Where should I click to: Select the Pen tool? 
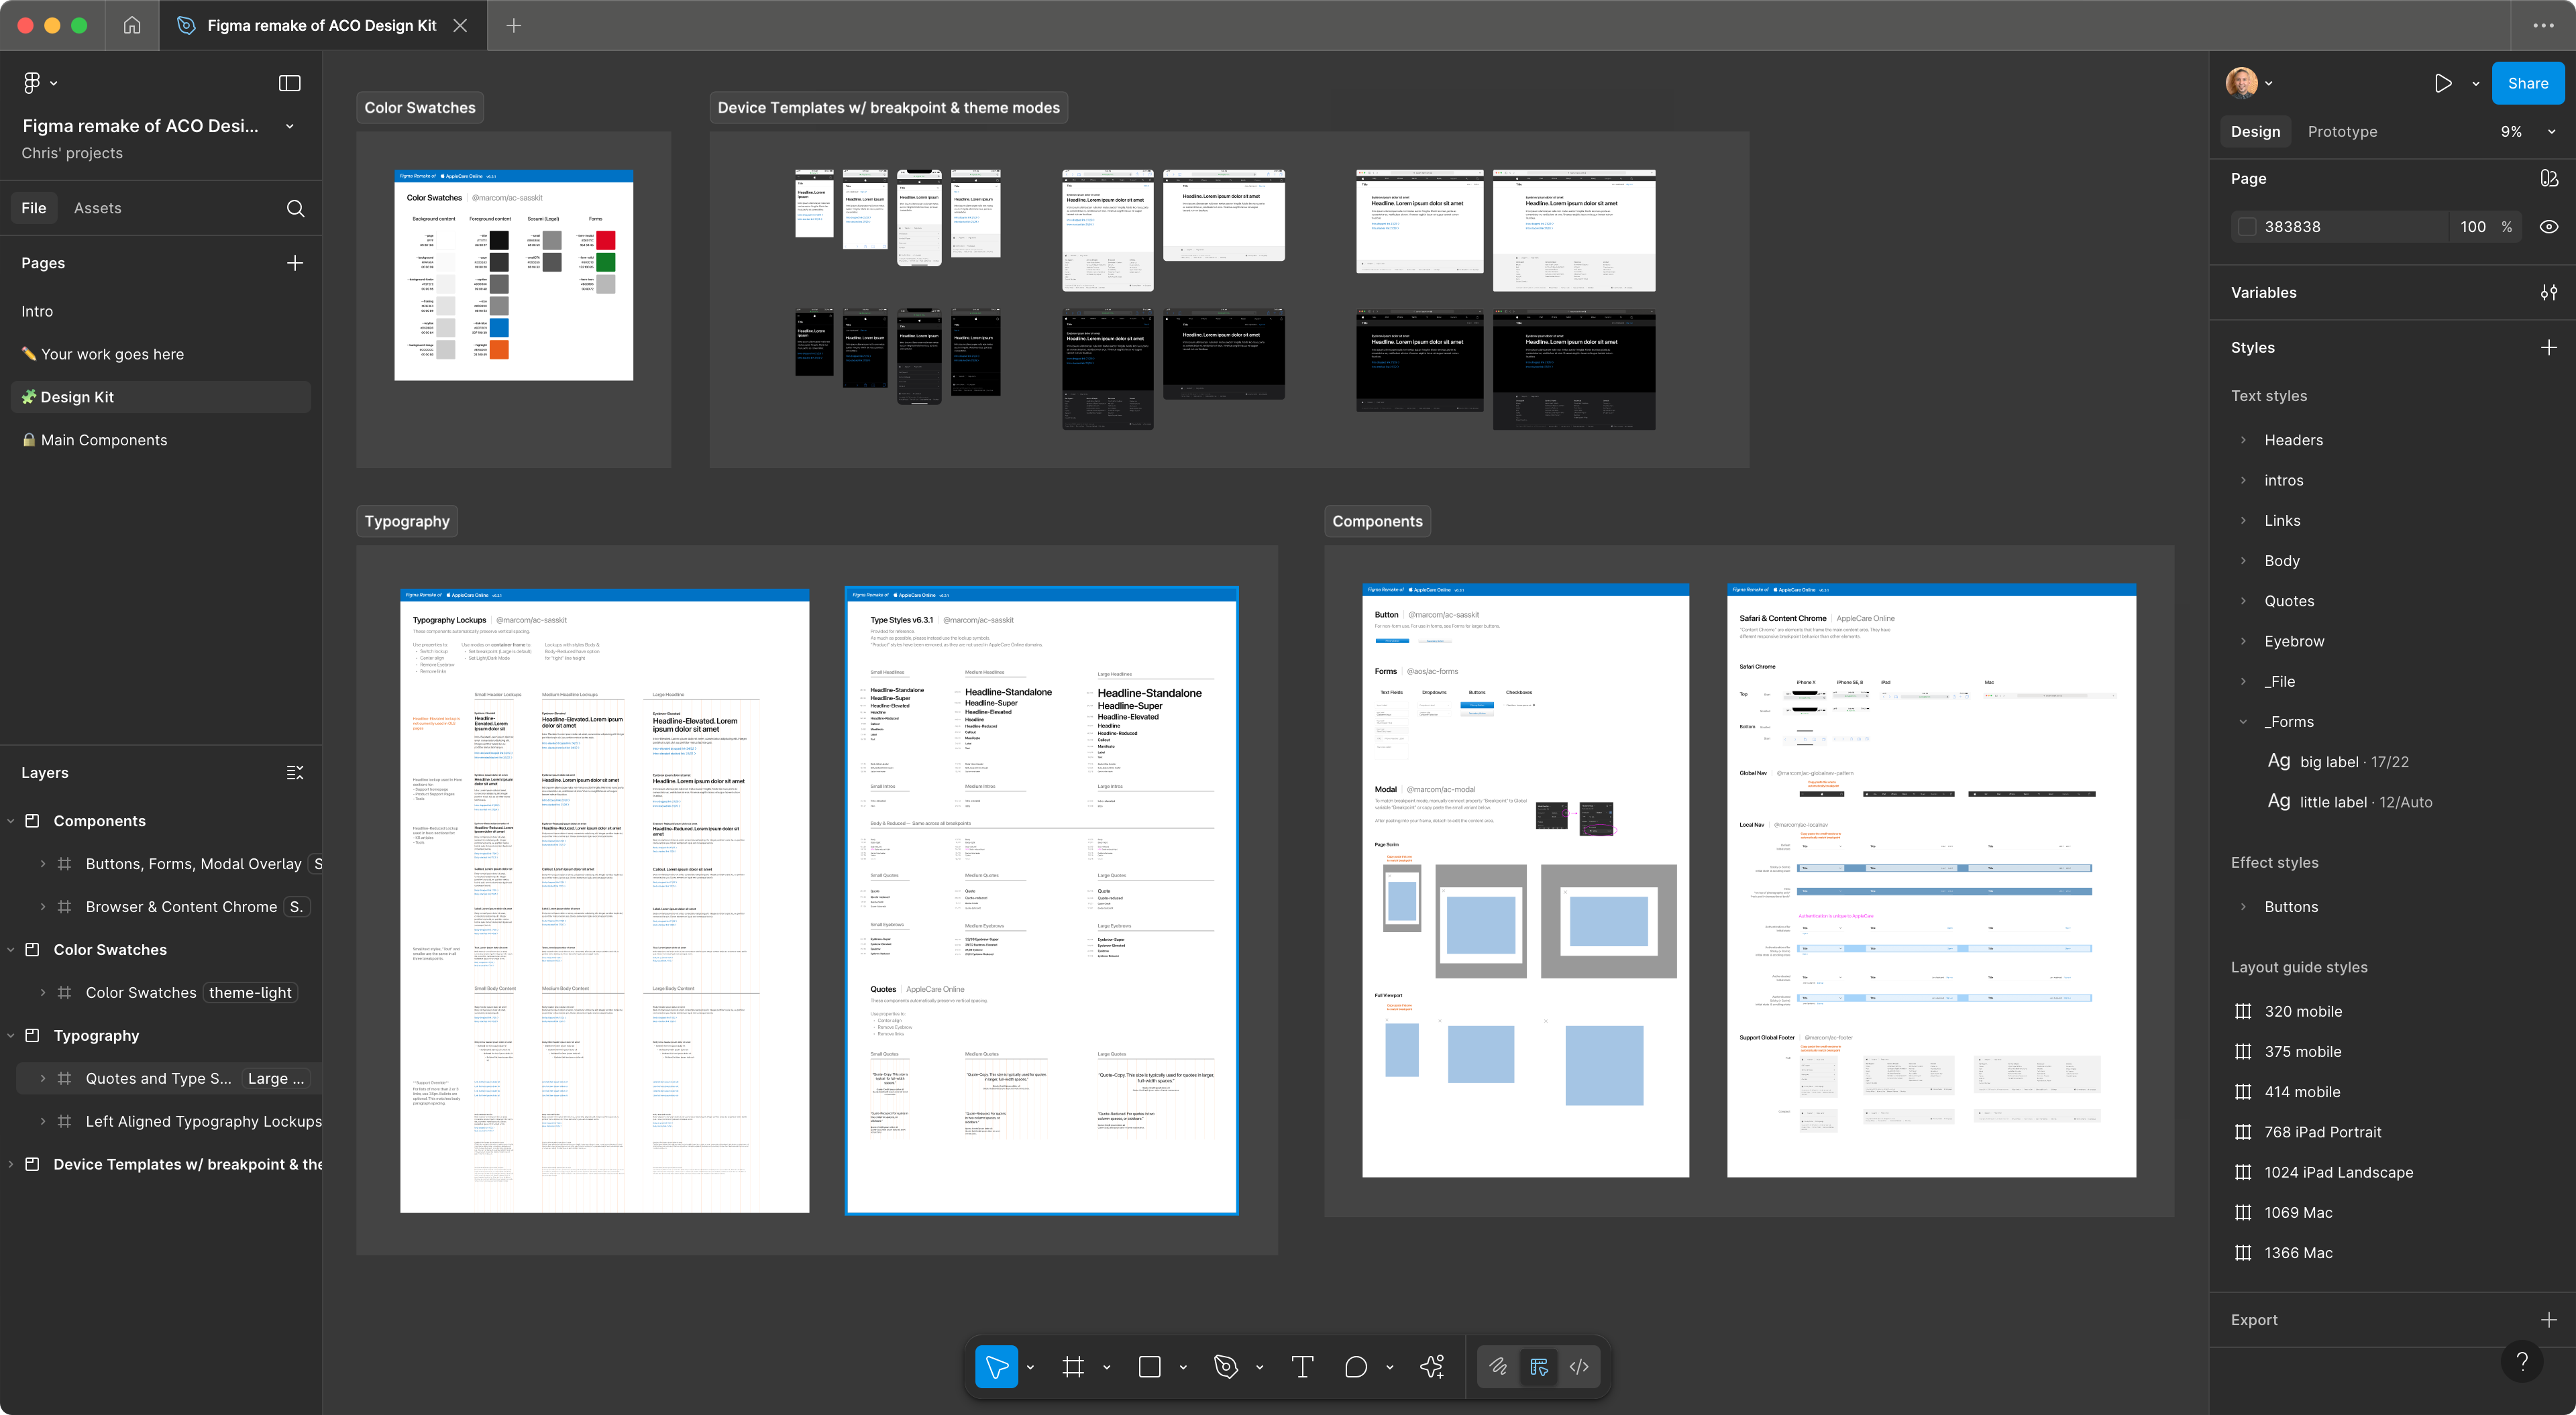tap(1226, 1367)
